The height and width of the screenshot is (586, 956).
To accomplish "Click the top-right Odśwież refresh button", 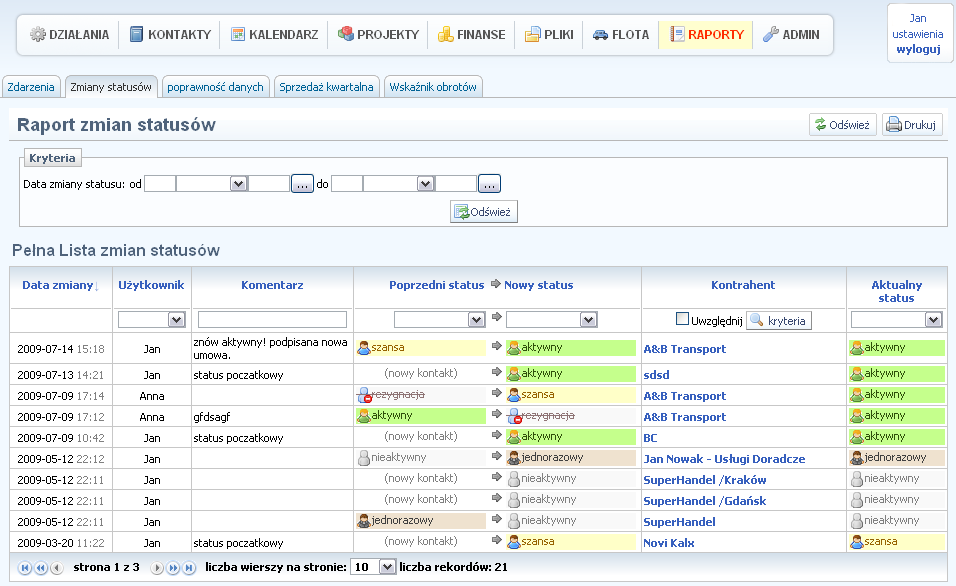I will click(x=843, y=125).
